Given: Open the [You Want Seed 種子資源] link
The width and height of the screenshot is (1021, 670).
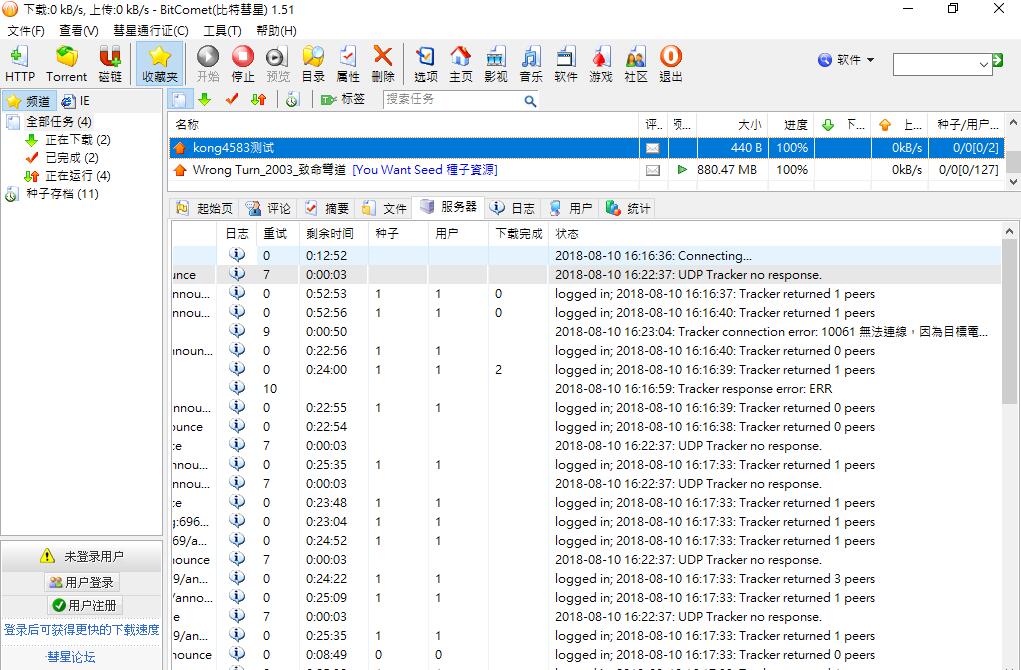Looking at the screenshot, I should click(425, 170).
